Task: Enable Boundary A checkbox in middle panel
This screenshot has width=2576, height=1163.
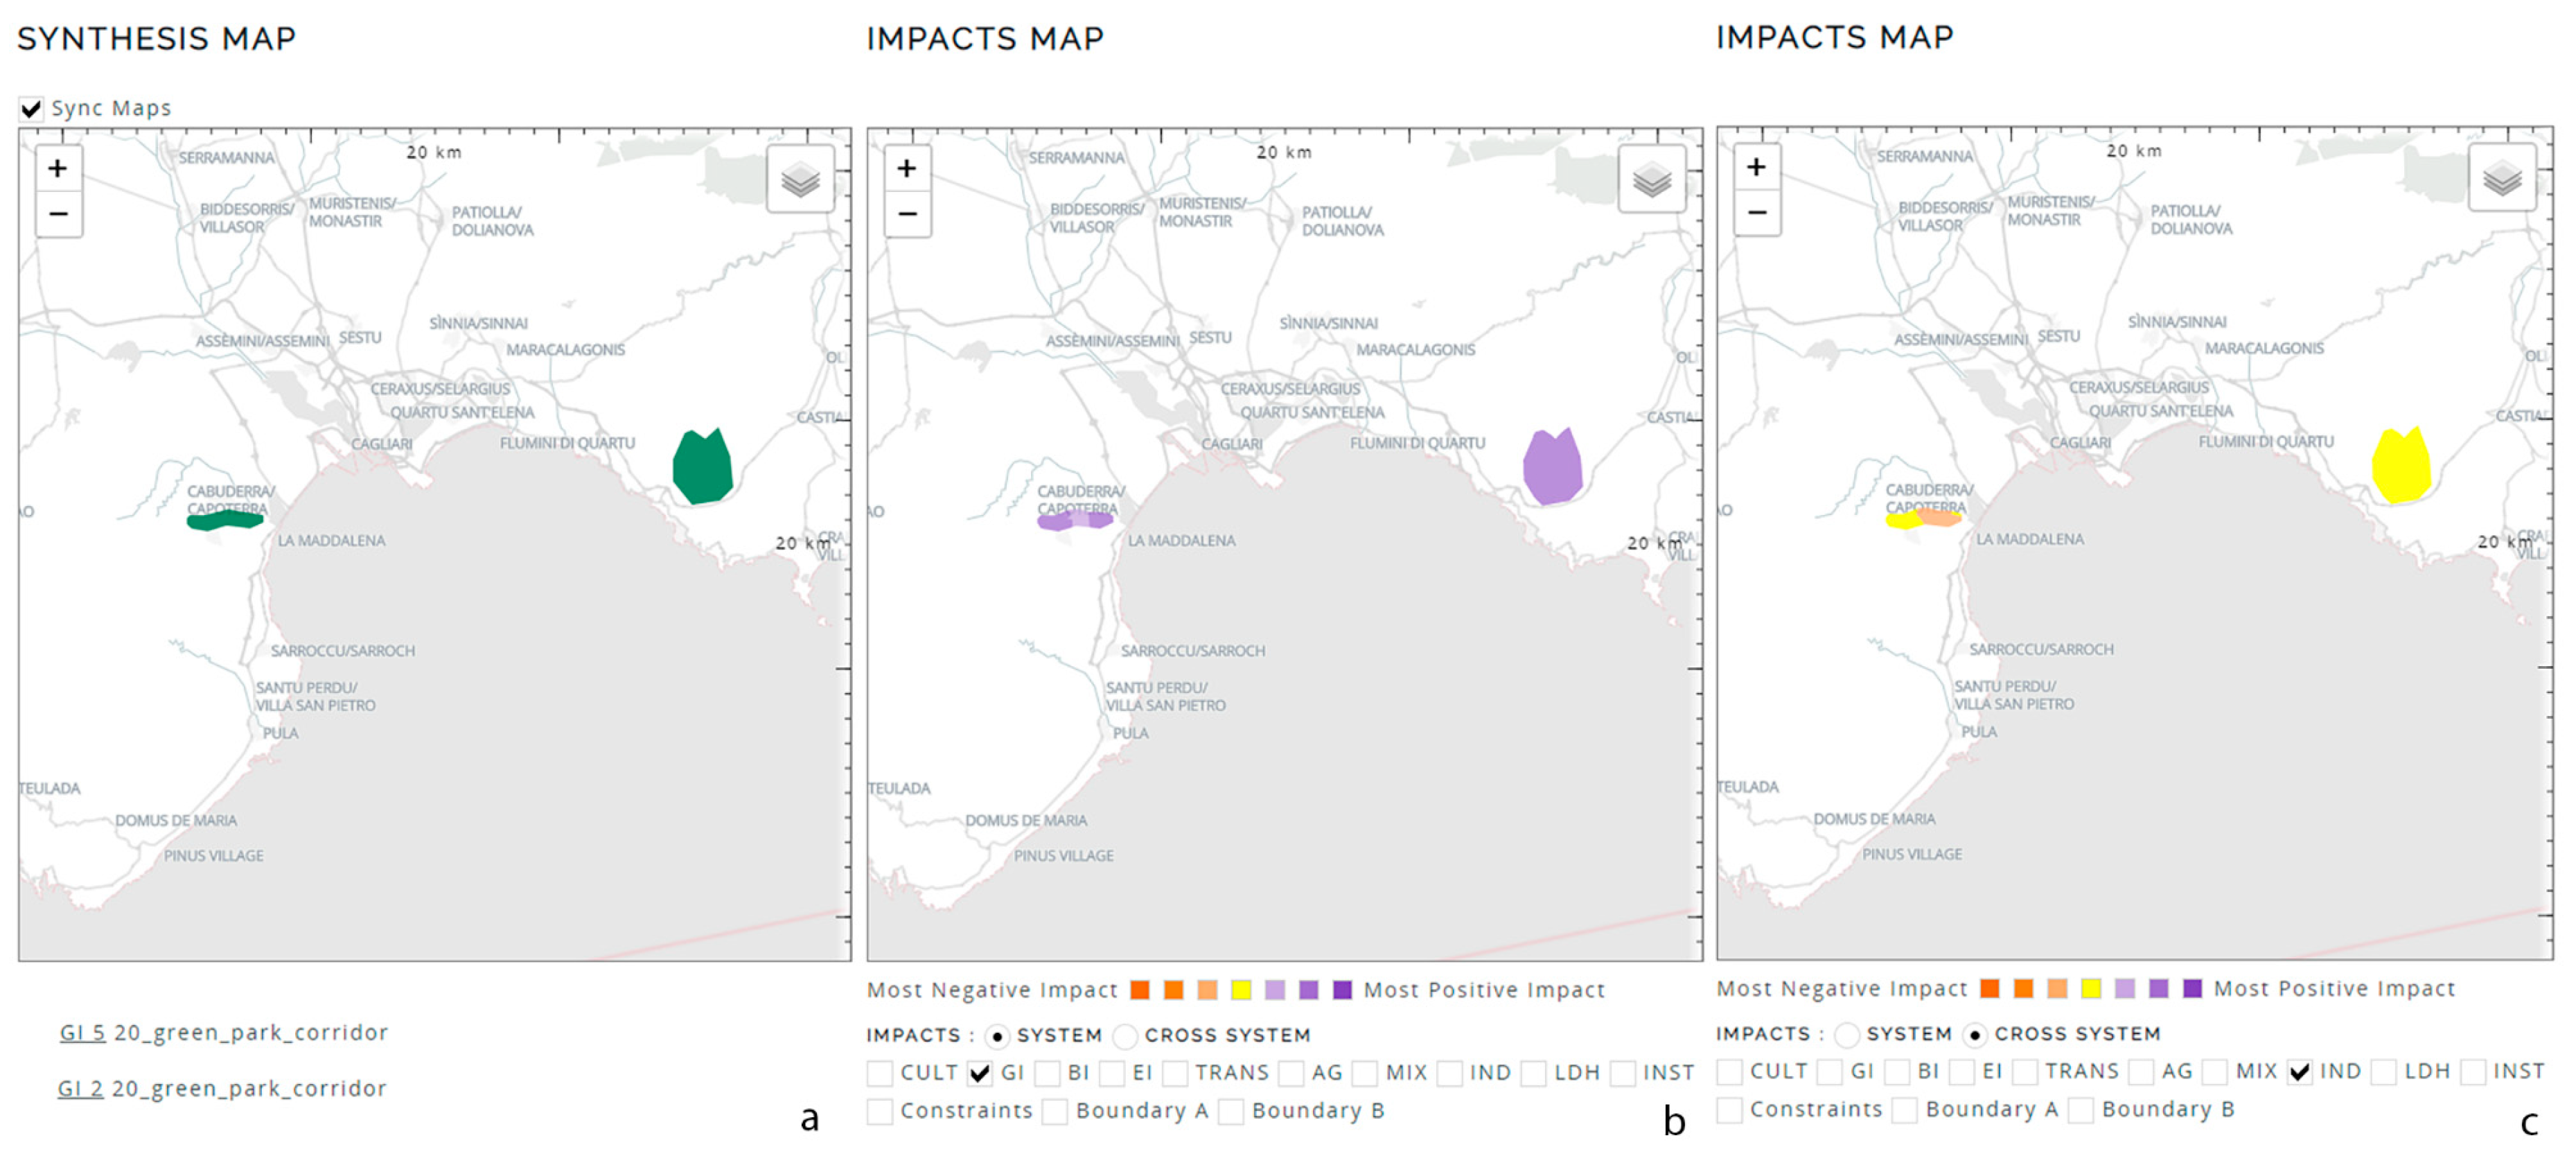Action: (1054, 1111)
